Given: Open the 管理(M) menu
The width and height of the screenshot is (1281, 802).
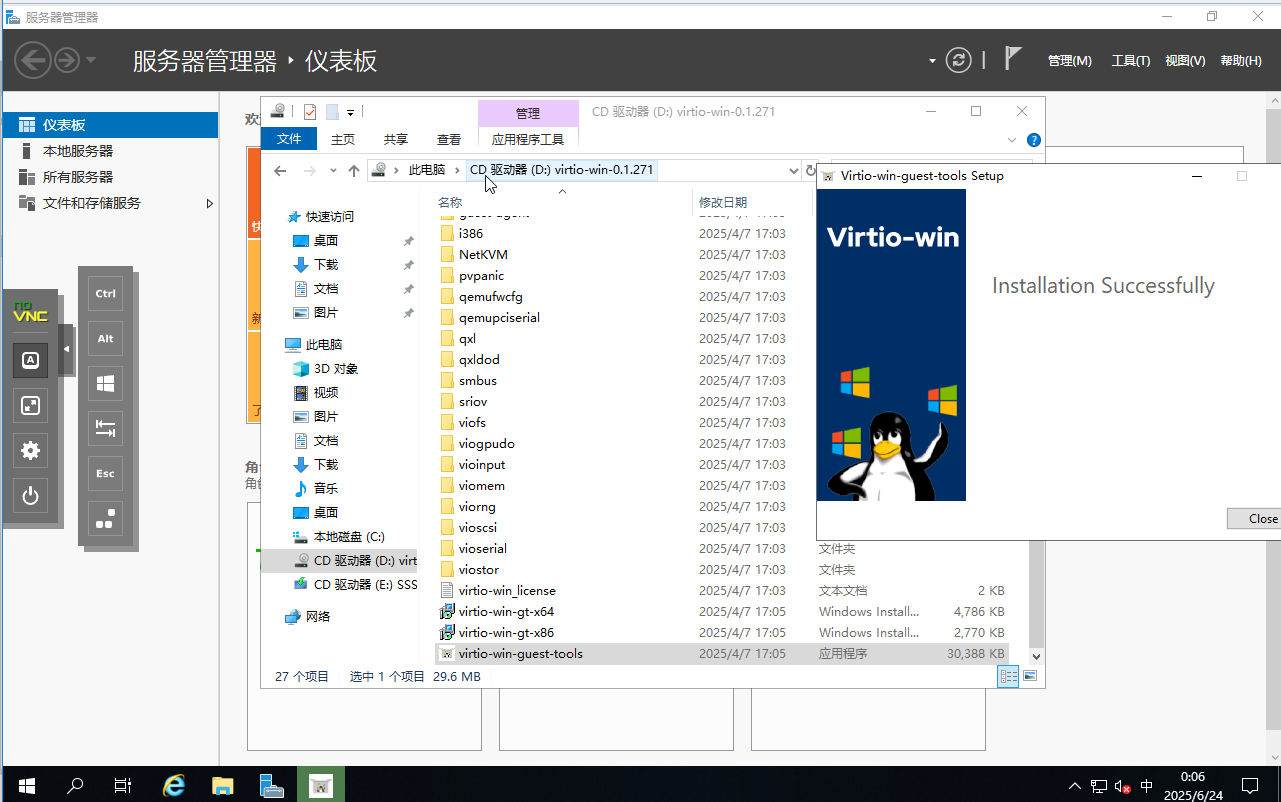Looking at the screenshot, I should 1069,61.
